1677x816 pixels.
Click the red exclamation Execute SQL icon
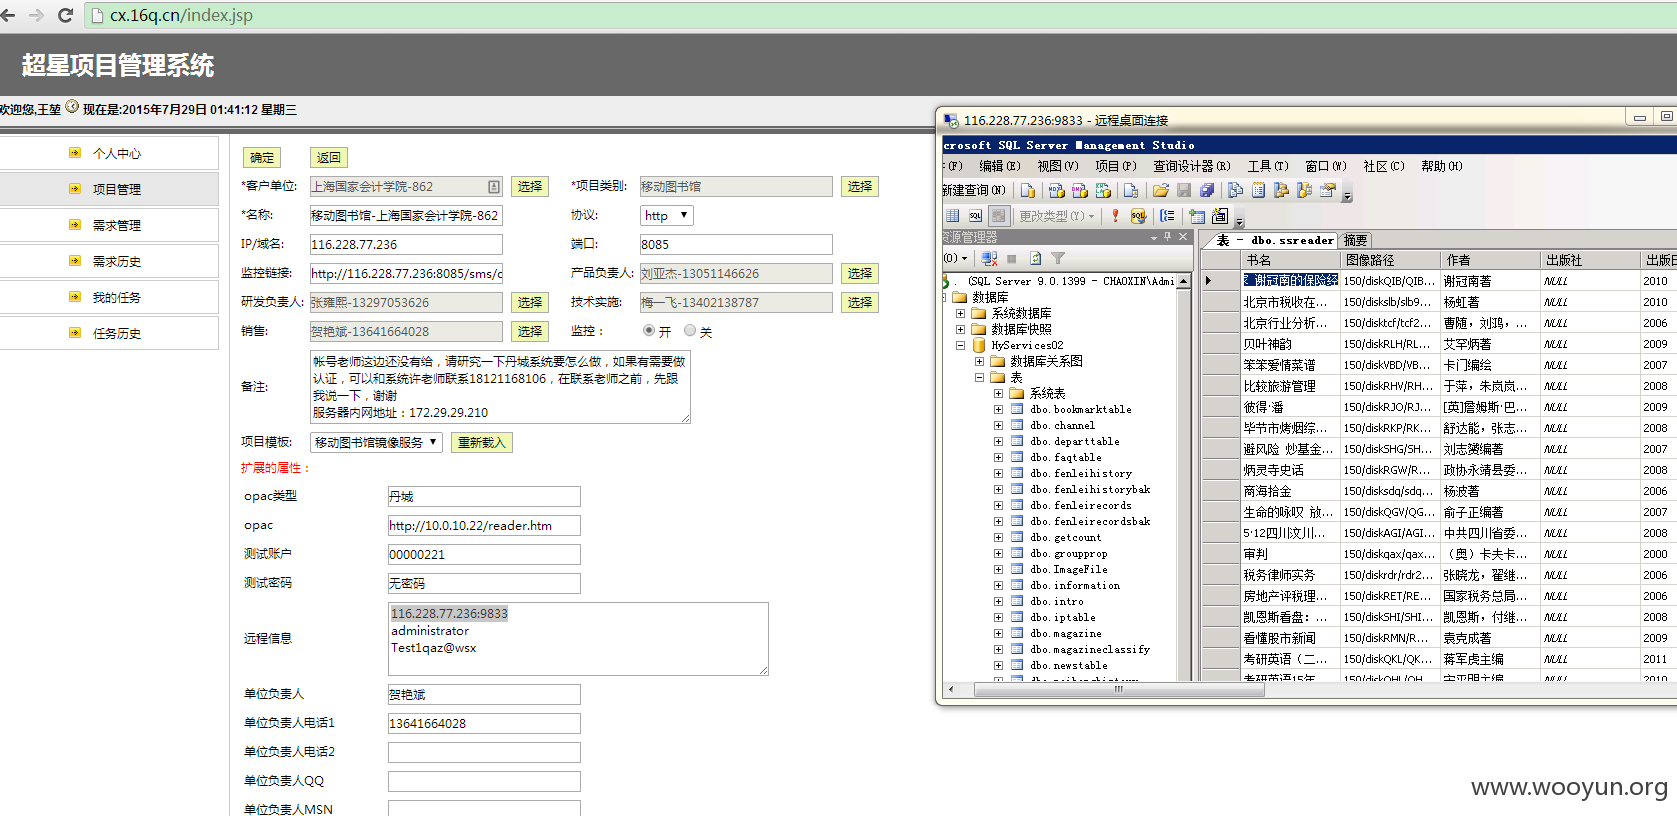click(1116, 215)
